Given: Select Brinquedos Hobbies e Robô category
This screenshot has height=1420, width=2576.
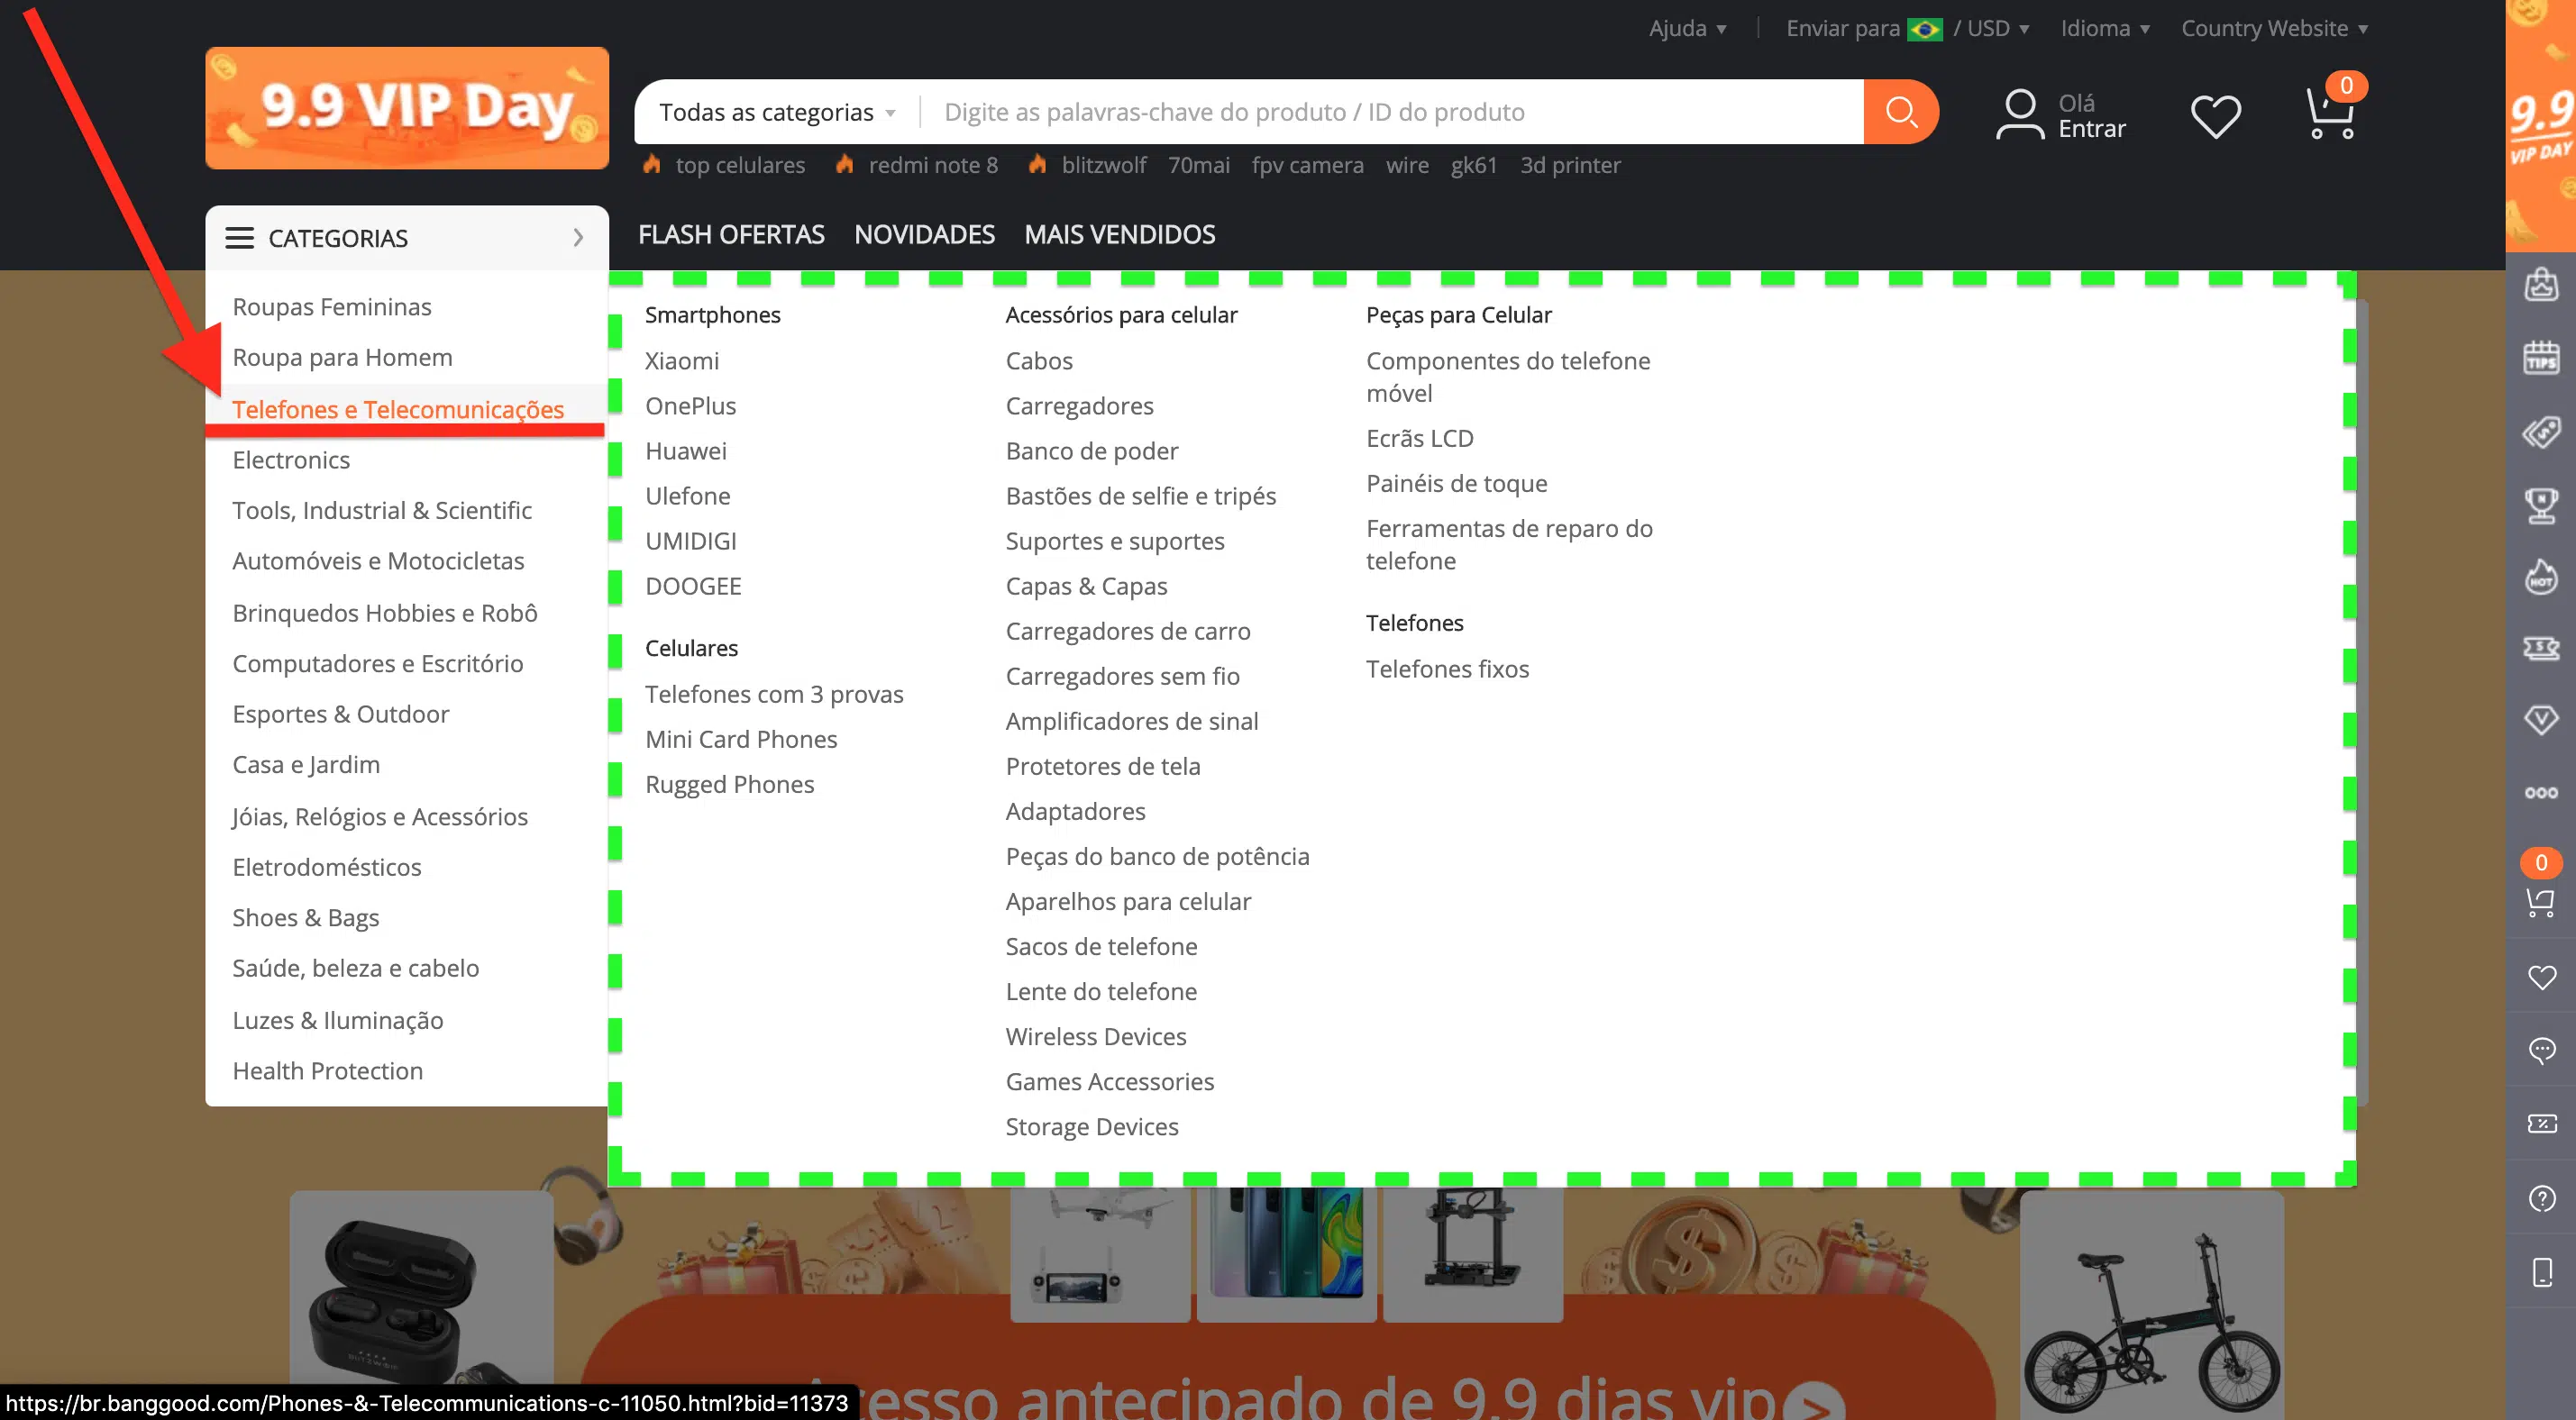Looking at the screenshot, I should pos(384,612).
